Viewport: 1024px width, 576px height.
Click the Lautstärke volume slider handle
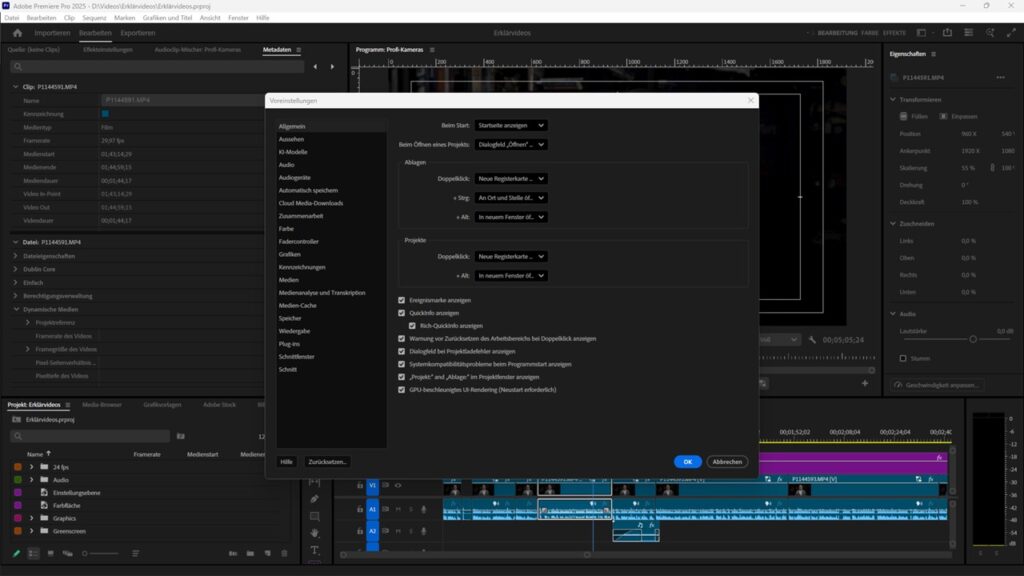click(x=973, y=339)
